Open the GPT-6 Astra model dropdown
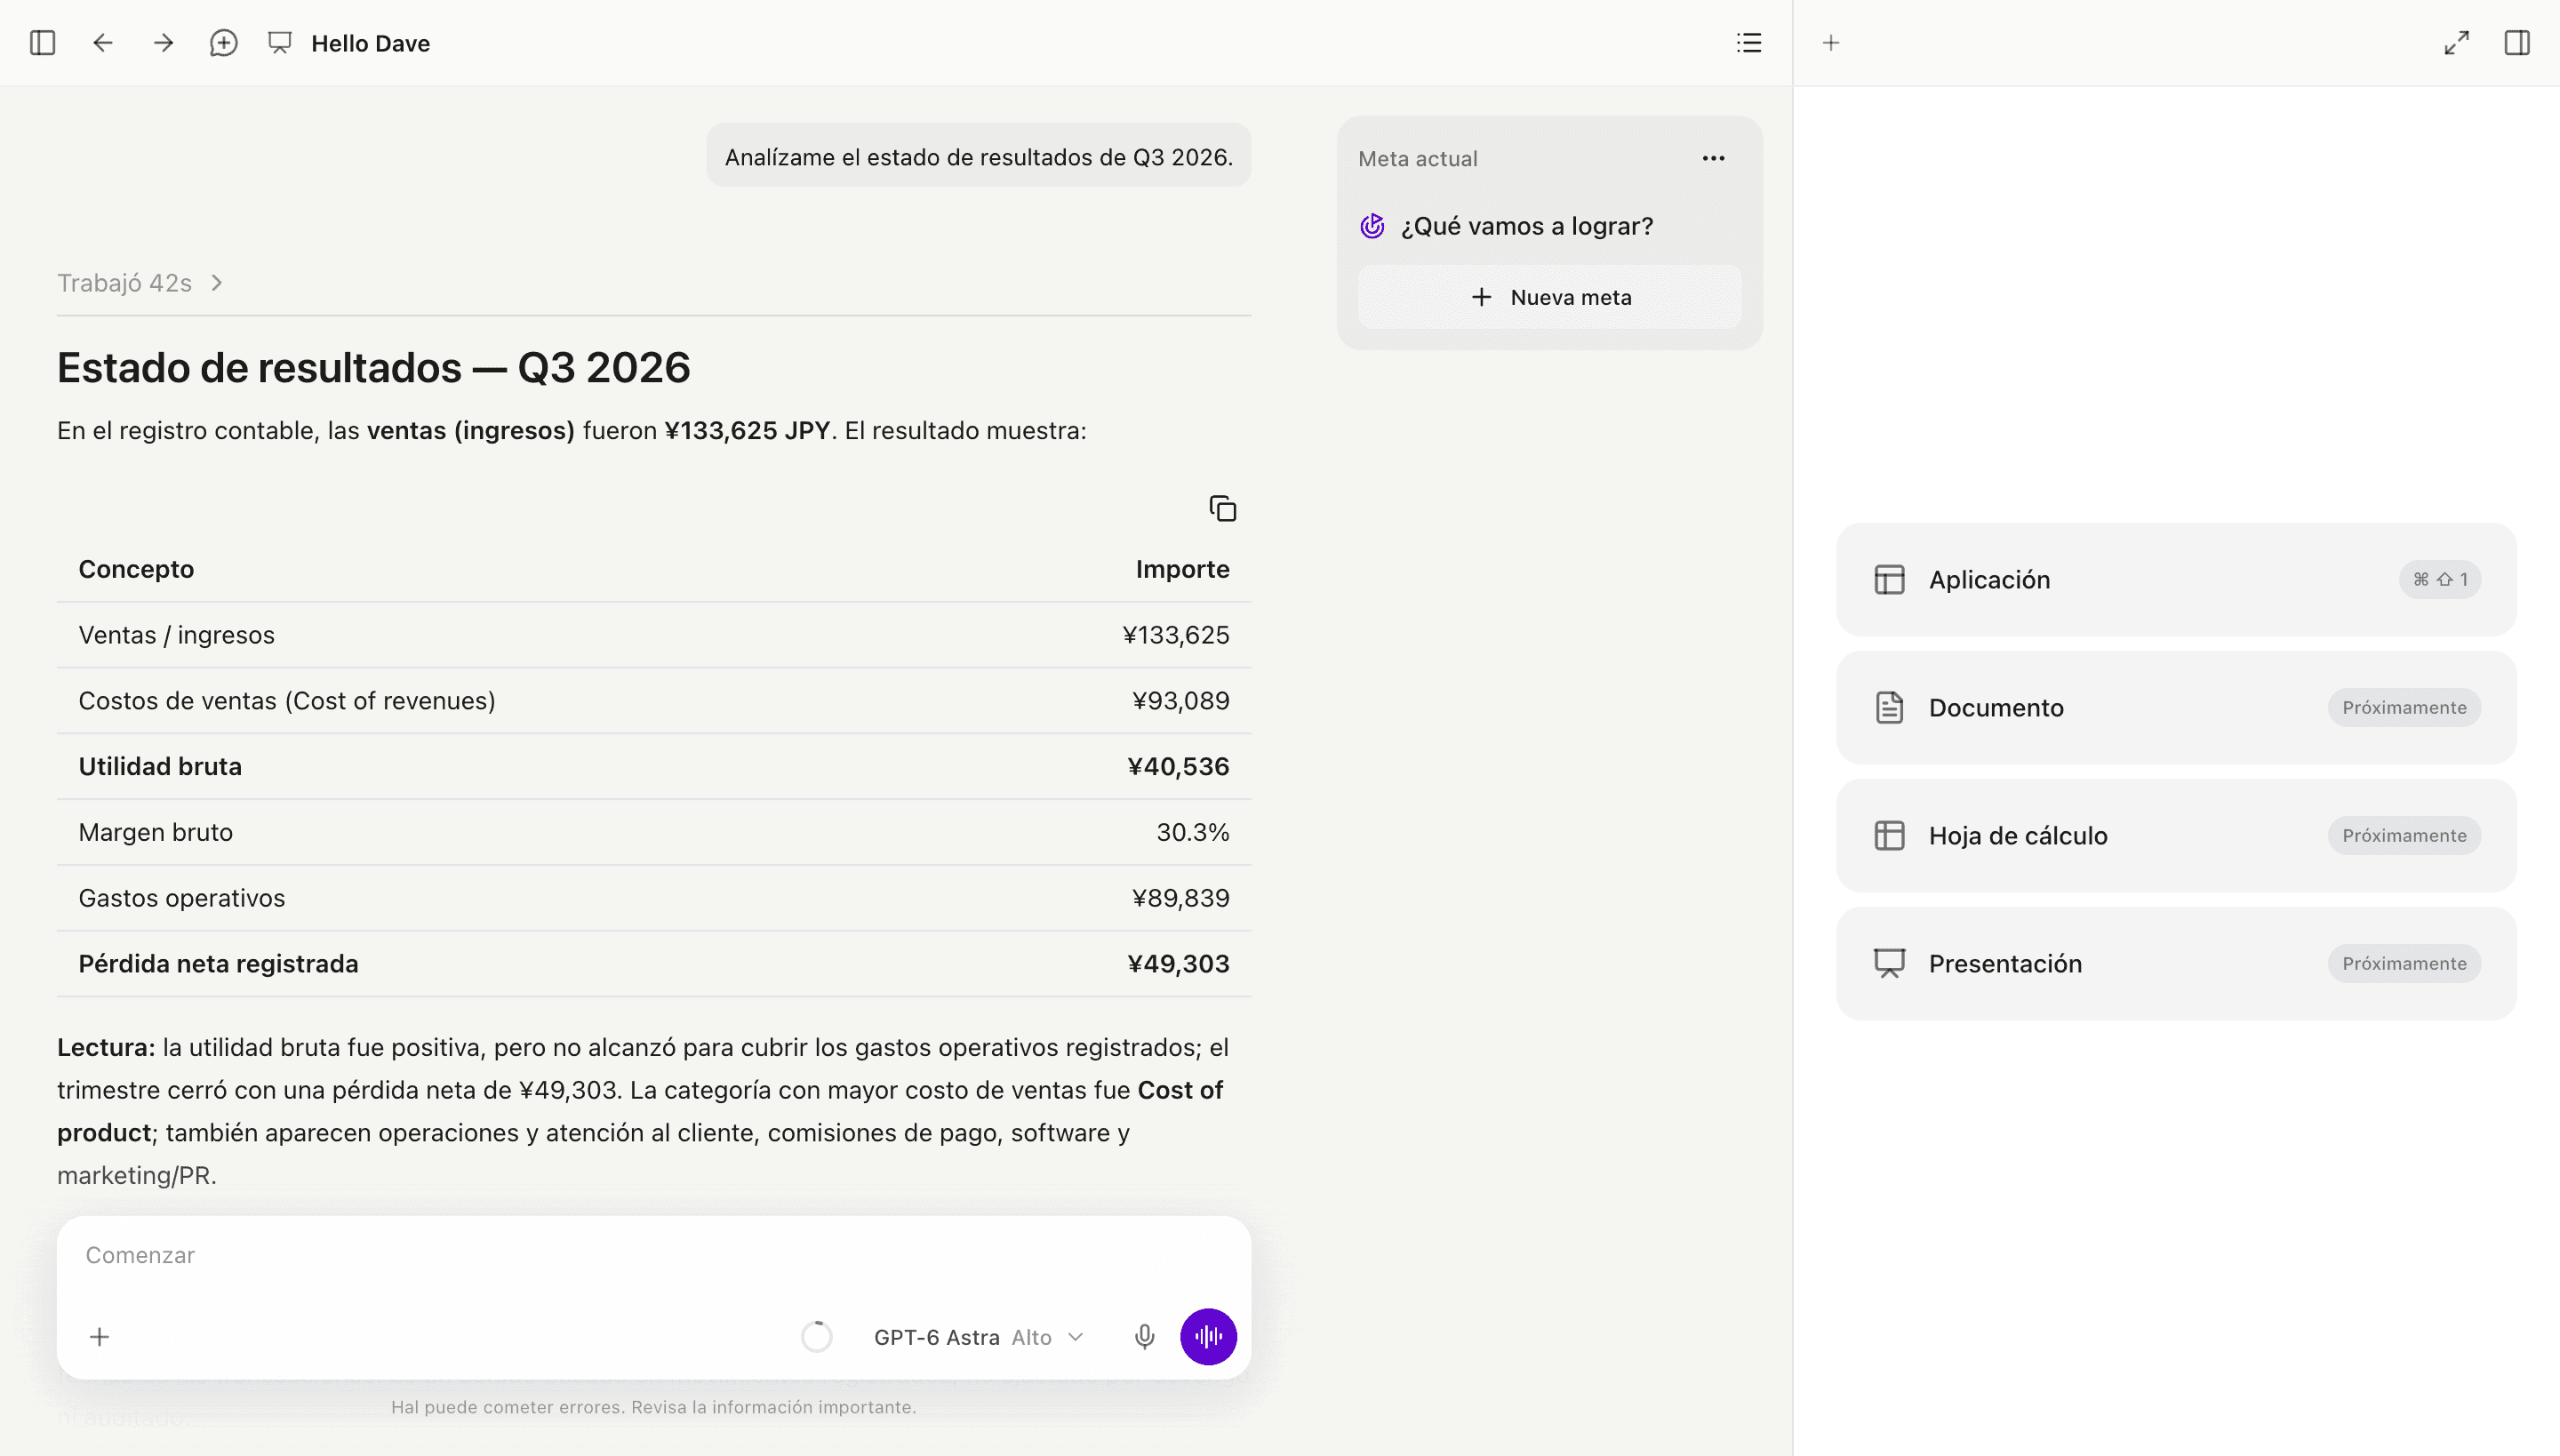2560x1456 pixels. [x=978, y=1337]
